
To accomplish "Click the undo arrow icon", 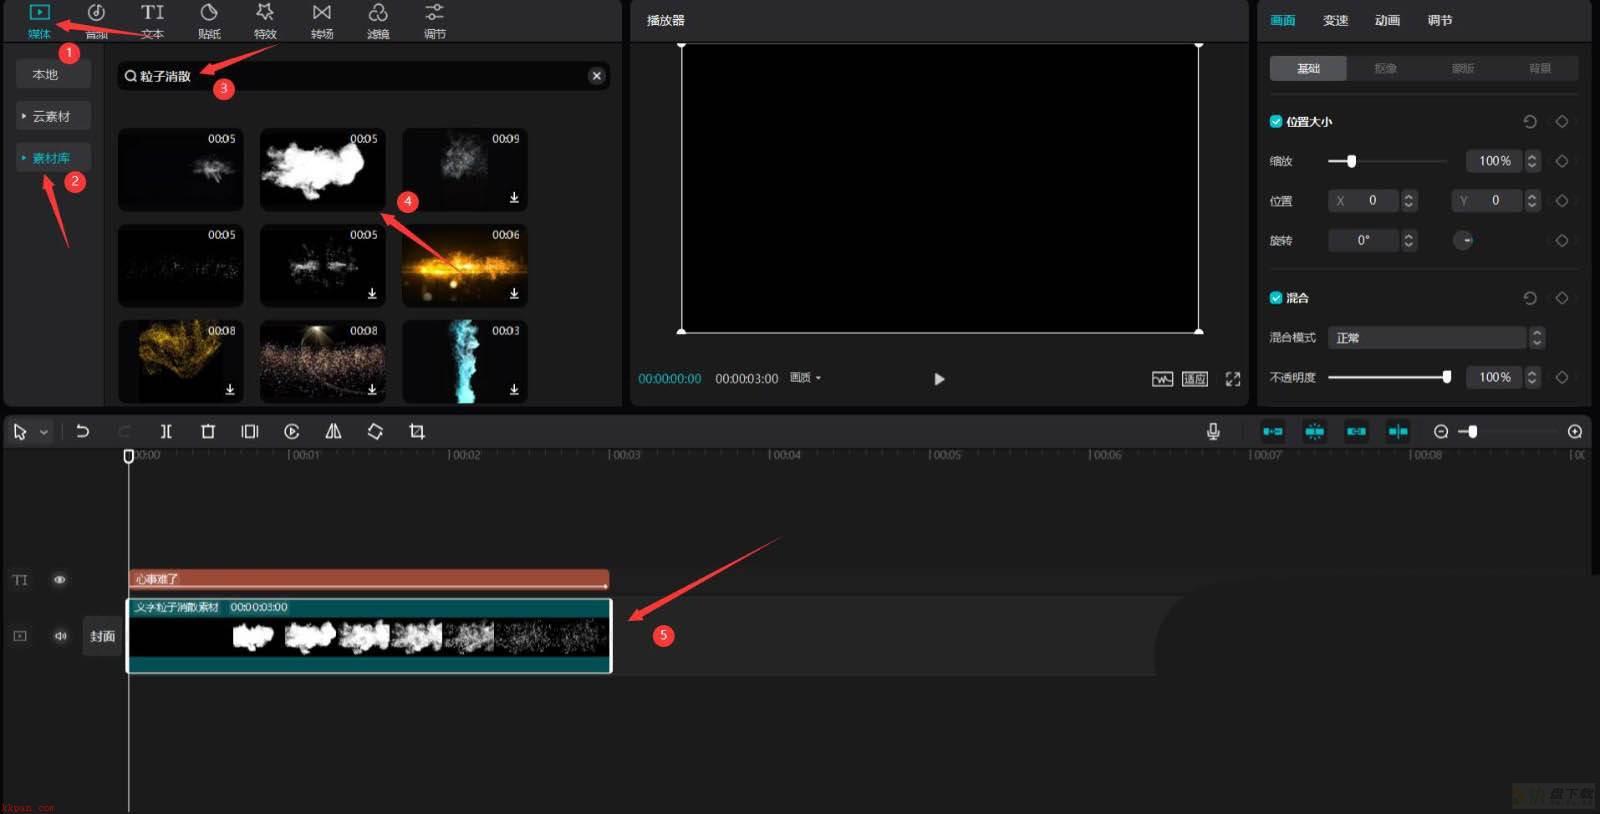I will click(x=82, y=431).
